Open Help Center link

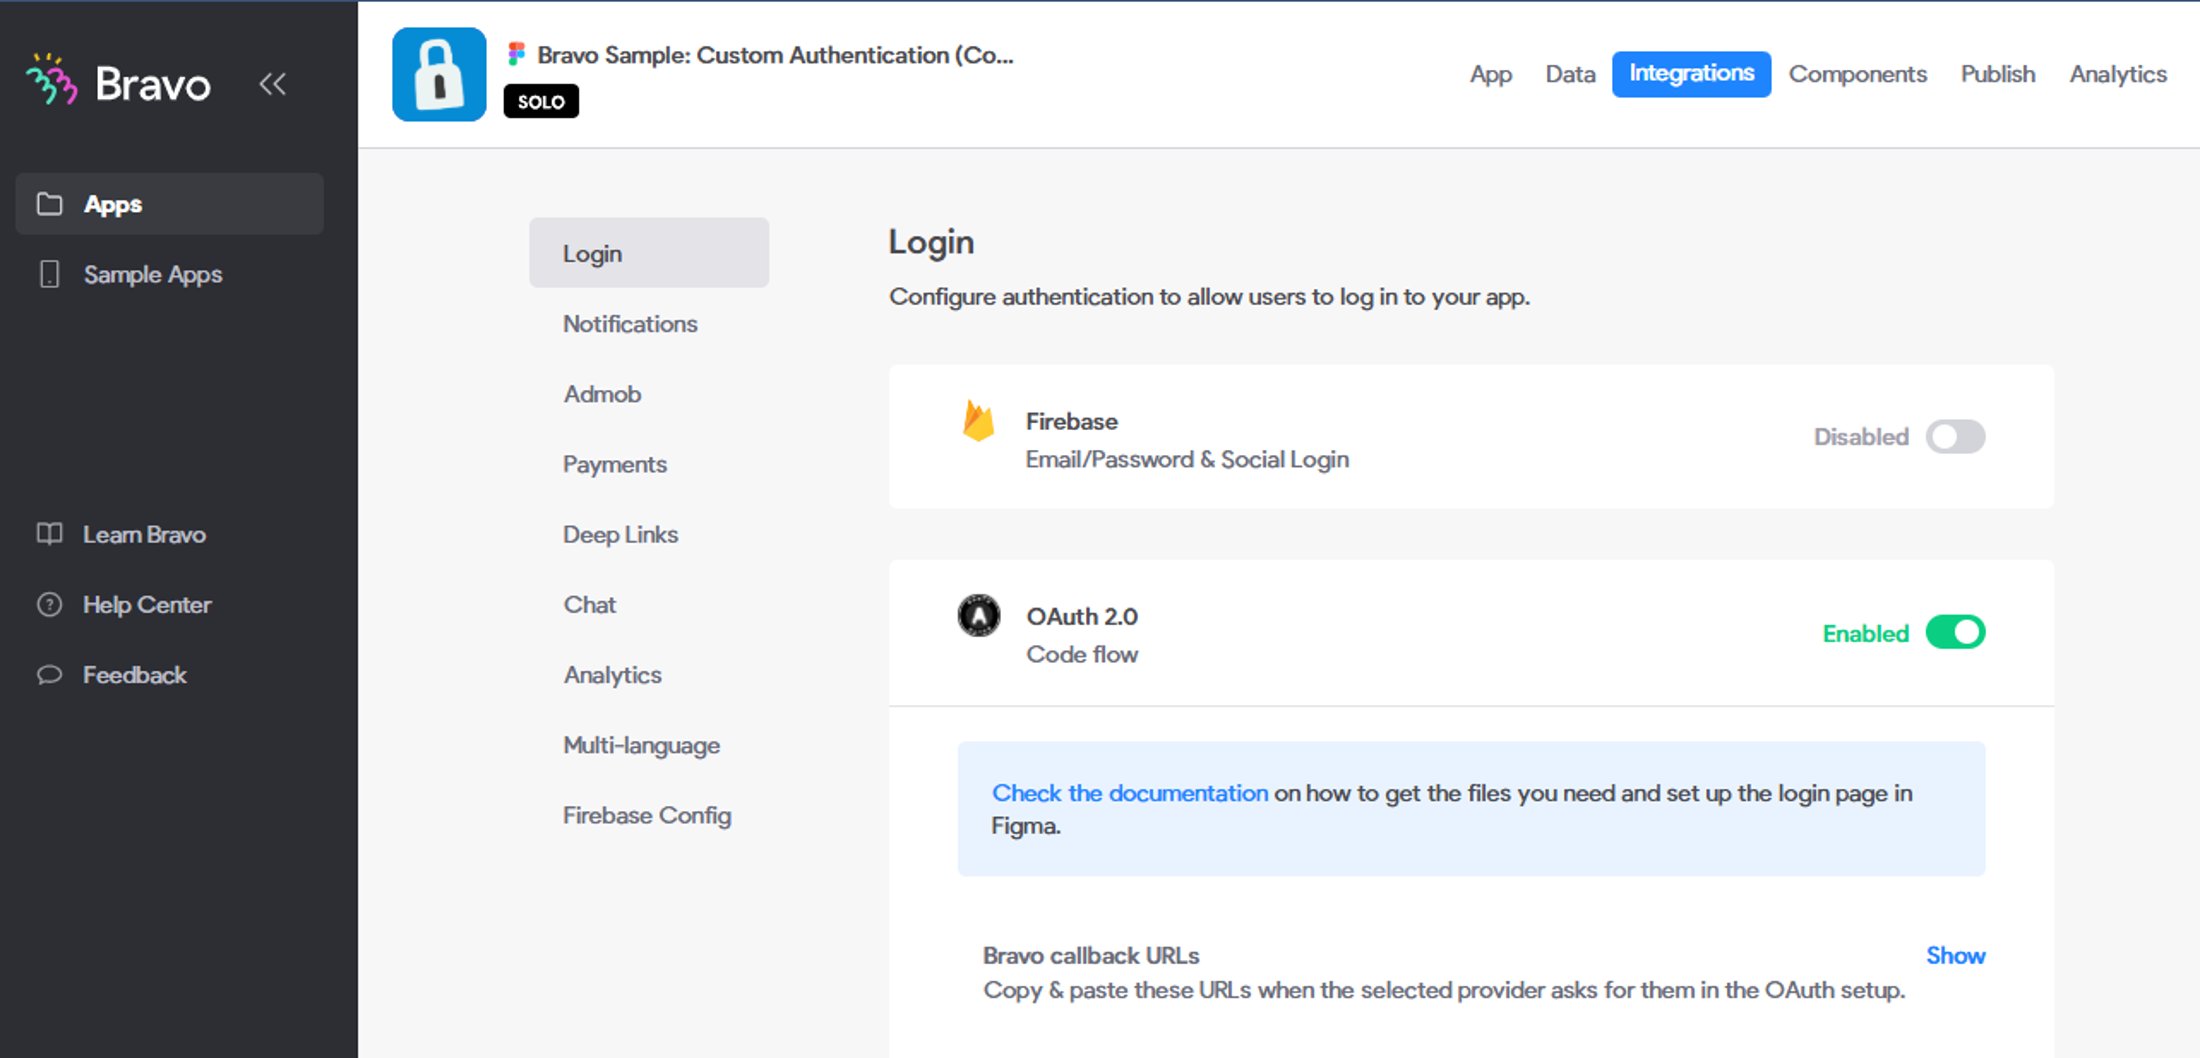[x=147, y=604]
